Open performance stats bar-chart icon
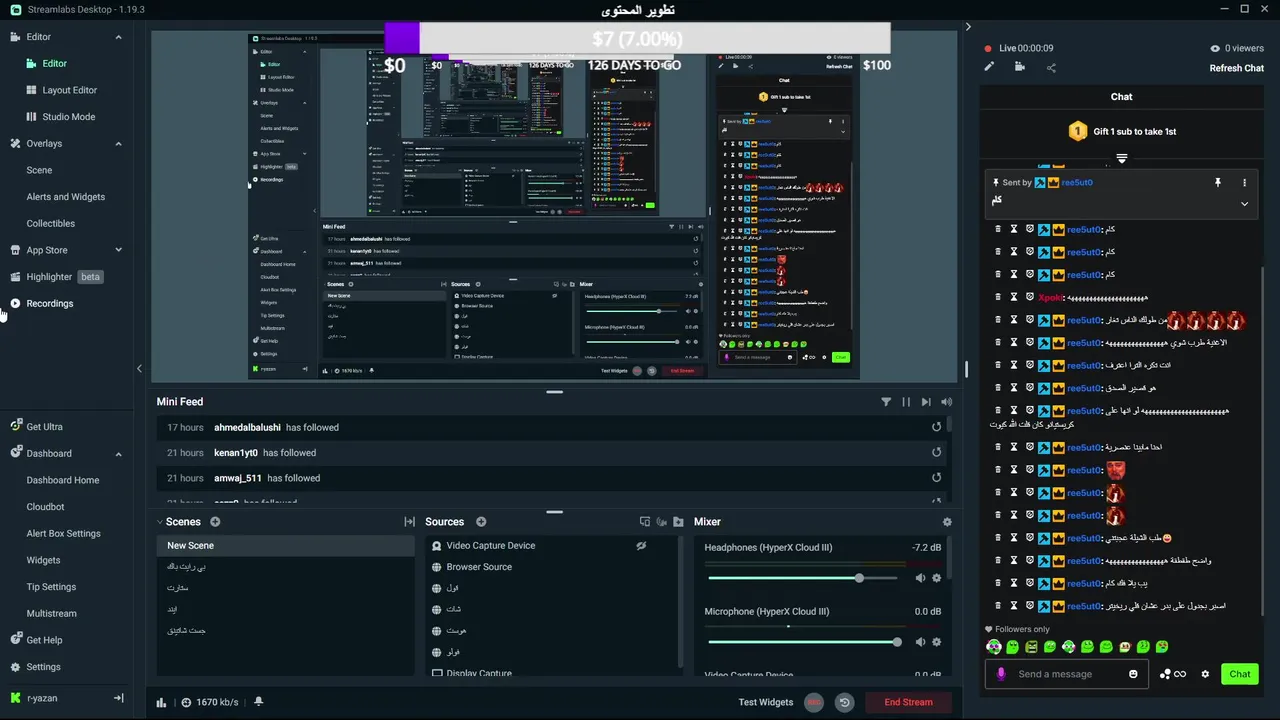The image size is (1280, 720). tap(161, 702)
